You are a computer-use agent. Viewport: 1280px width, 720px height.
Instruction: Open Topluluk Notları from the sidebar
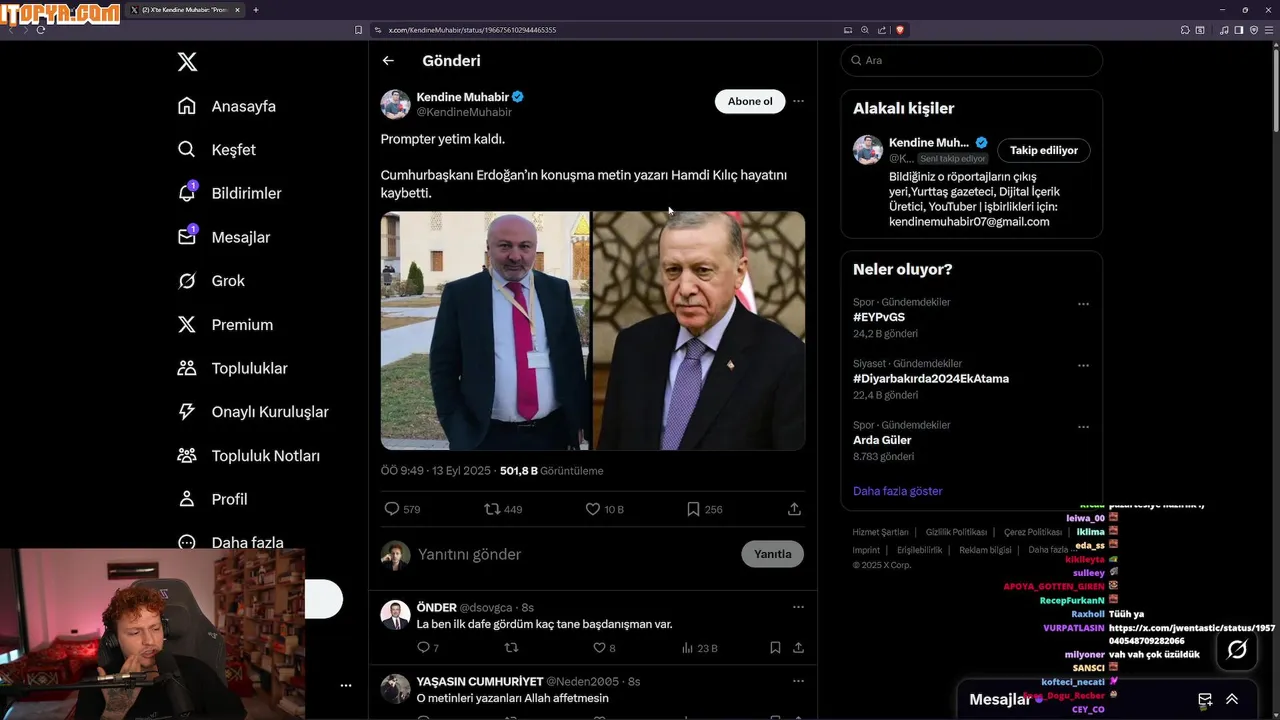249,456
